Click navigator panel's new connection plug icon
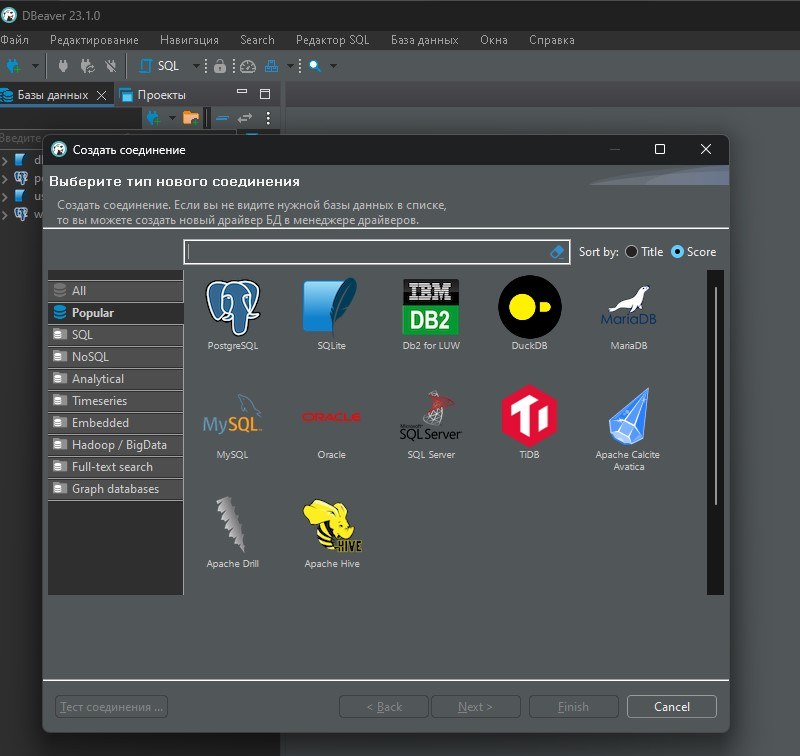This screenshot has height=756, width=800. 153,118
